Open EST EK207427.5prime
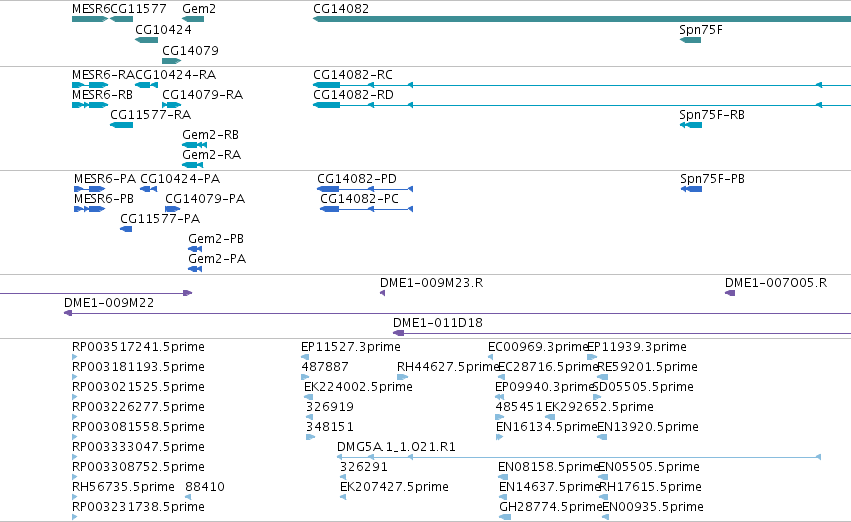 coord(394,487)
